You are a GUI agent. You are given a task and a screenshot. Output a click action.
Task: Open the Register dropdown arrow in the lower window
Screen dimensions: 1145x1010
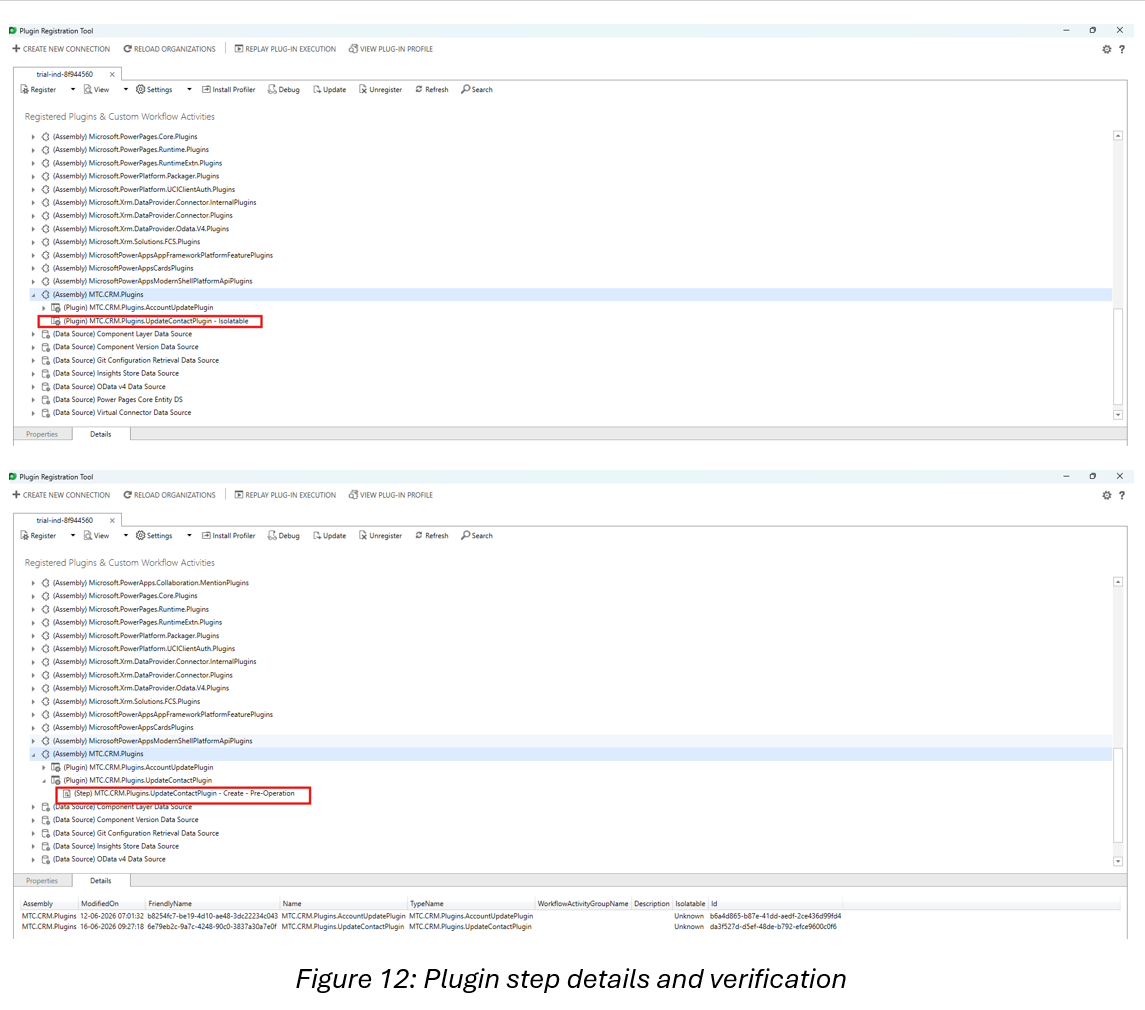72,536
